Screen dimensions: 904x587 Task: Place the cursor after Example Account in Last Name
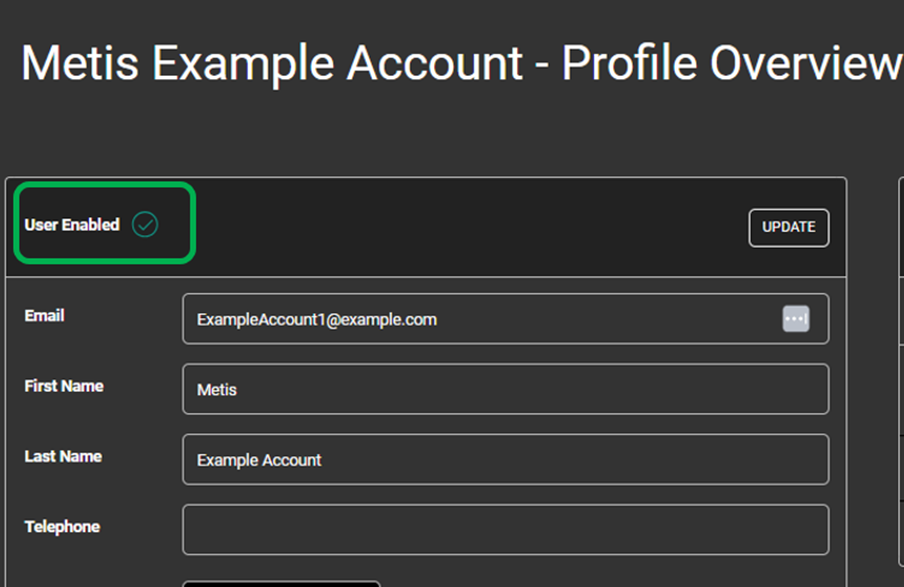click(323, 460)
